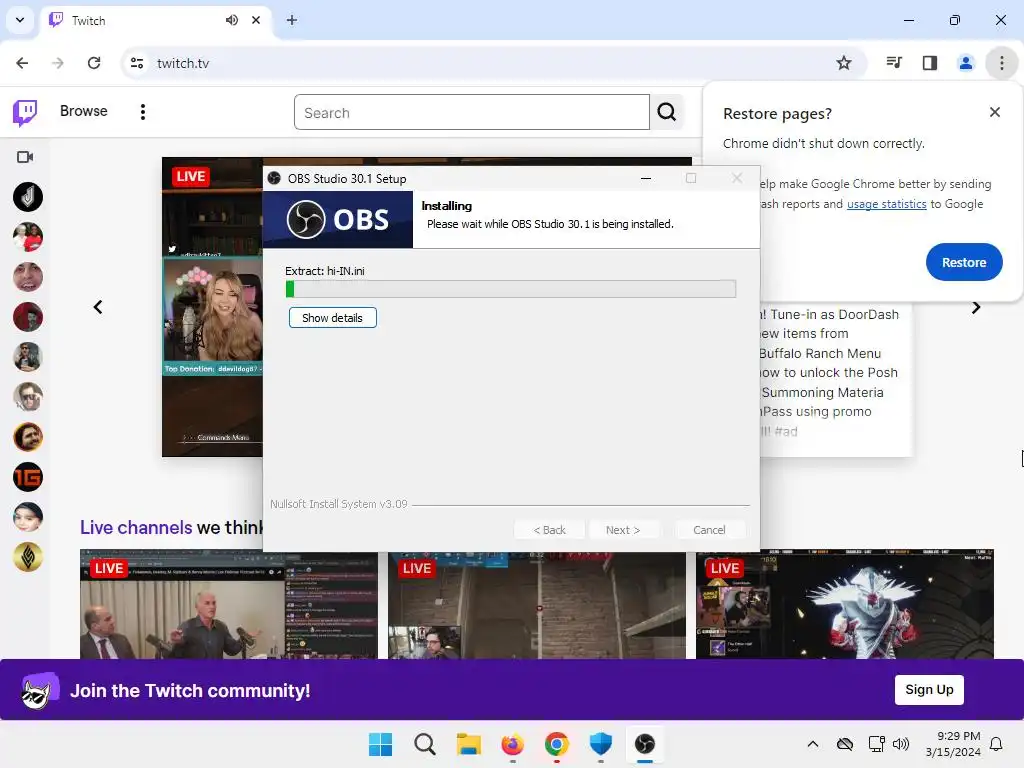Close the Restore pages popup

click(995, 112)
